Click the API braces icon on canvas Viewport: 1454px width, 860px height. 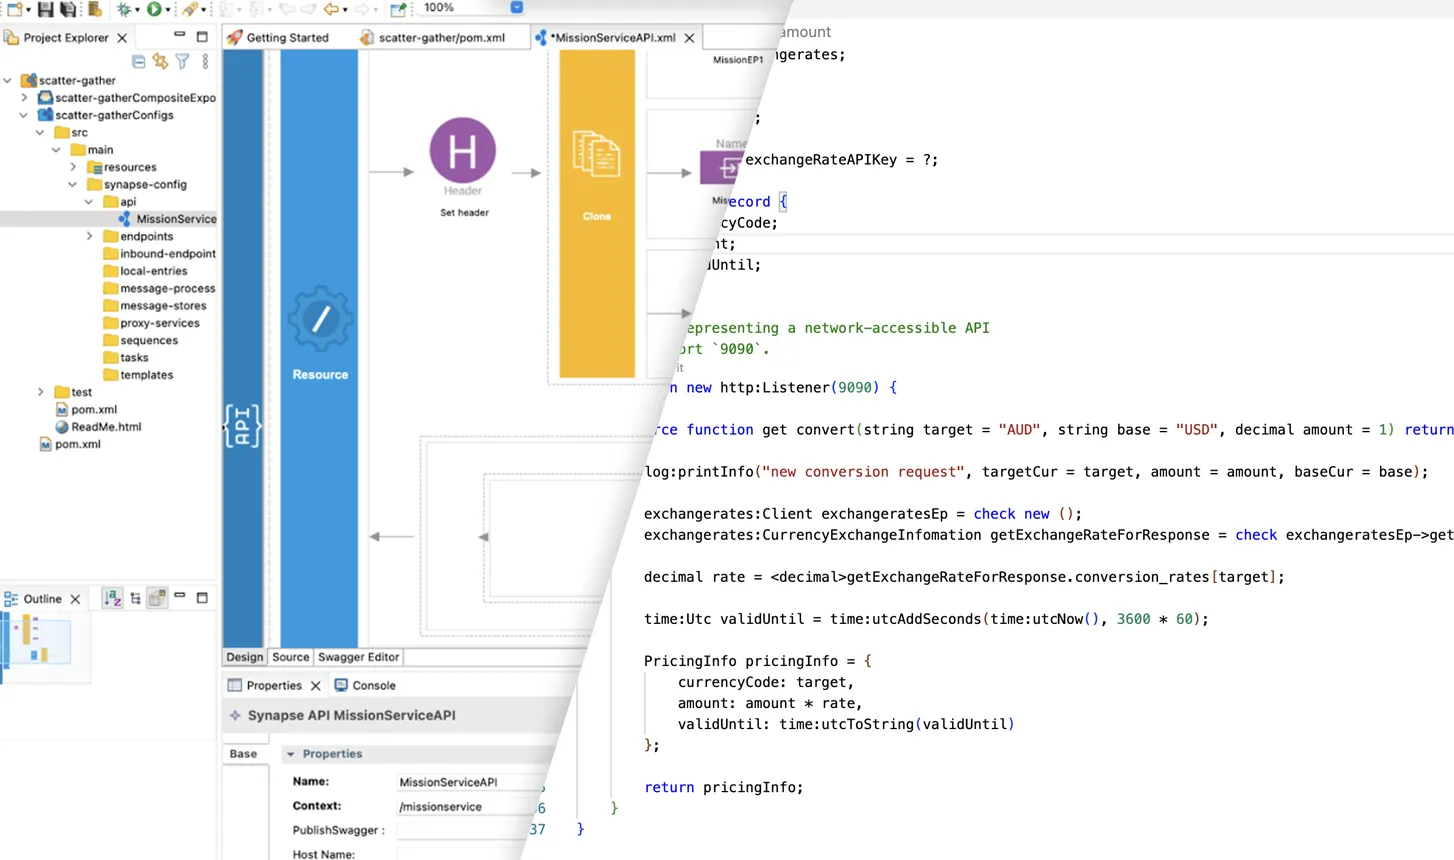242,426
